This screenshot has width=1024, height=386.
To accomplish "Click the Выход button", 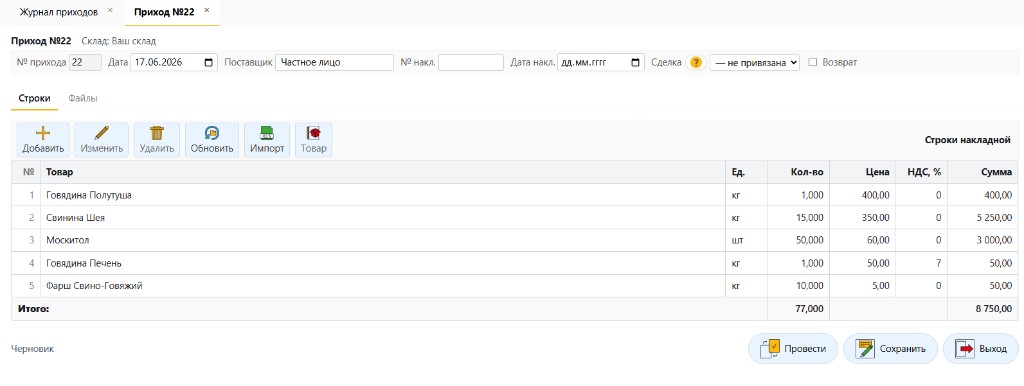I will 980,349.
